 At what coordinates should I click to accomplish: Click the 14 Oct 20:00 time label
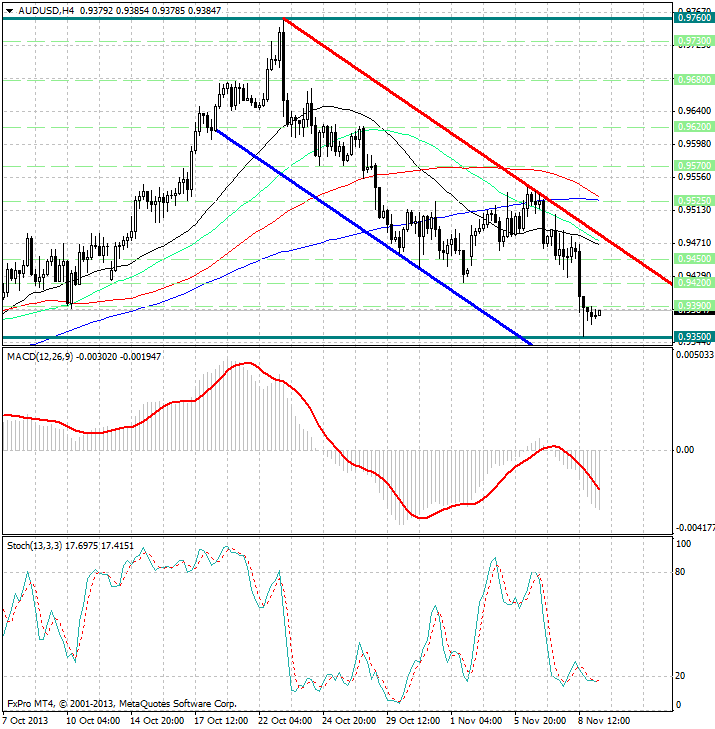coord(157,721)
